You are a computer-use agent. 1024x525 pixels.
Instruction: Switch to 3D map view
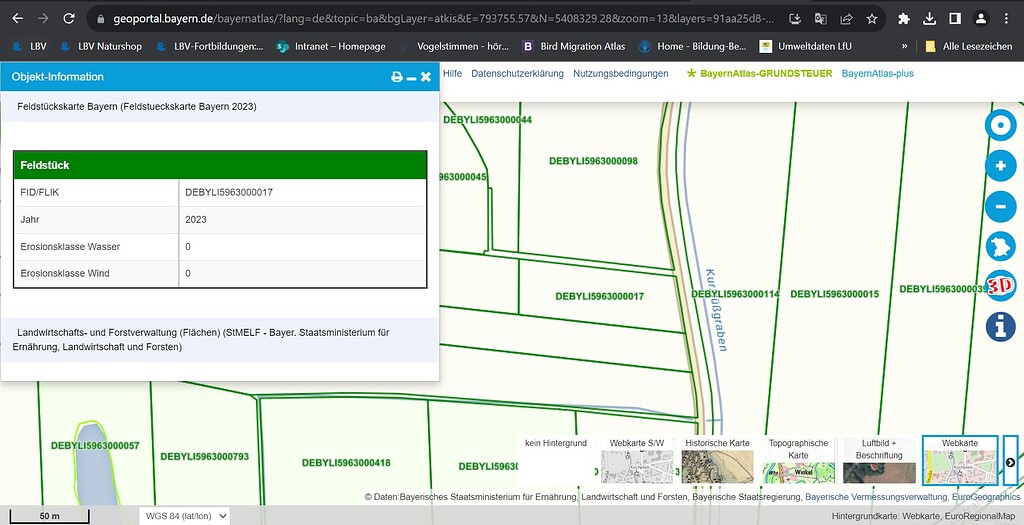pyautogui.click(x=1000, y=285)
